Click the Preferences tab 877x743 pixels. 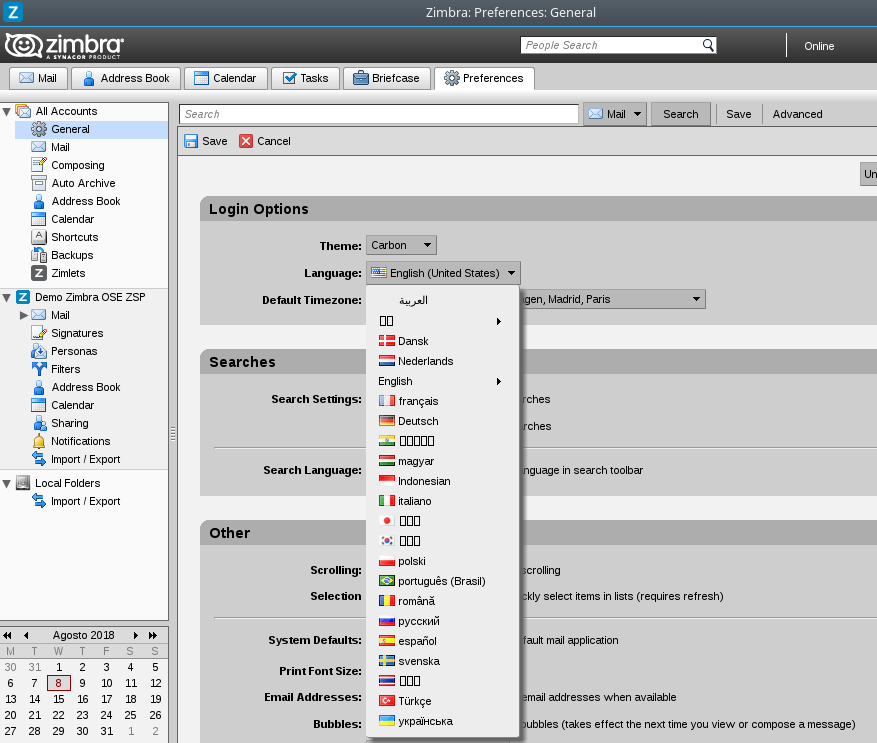pos(484,78)
